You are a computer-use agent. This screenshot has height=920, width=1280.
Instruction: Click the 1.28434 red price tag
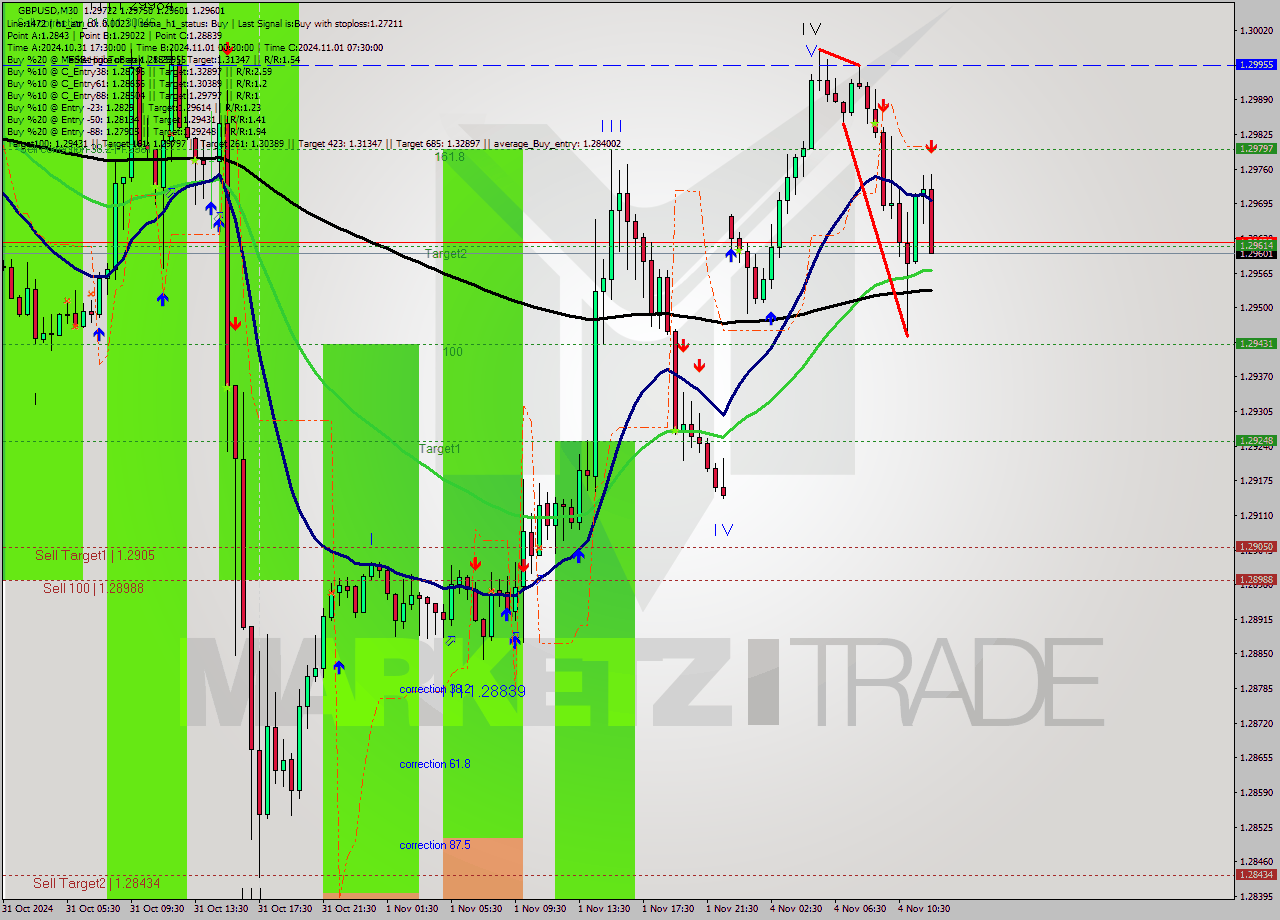click(1257, 874)
